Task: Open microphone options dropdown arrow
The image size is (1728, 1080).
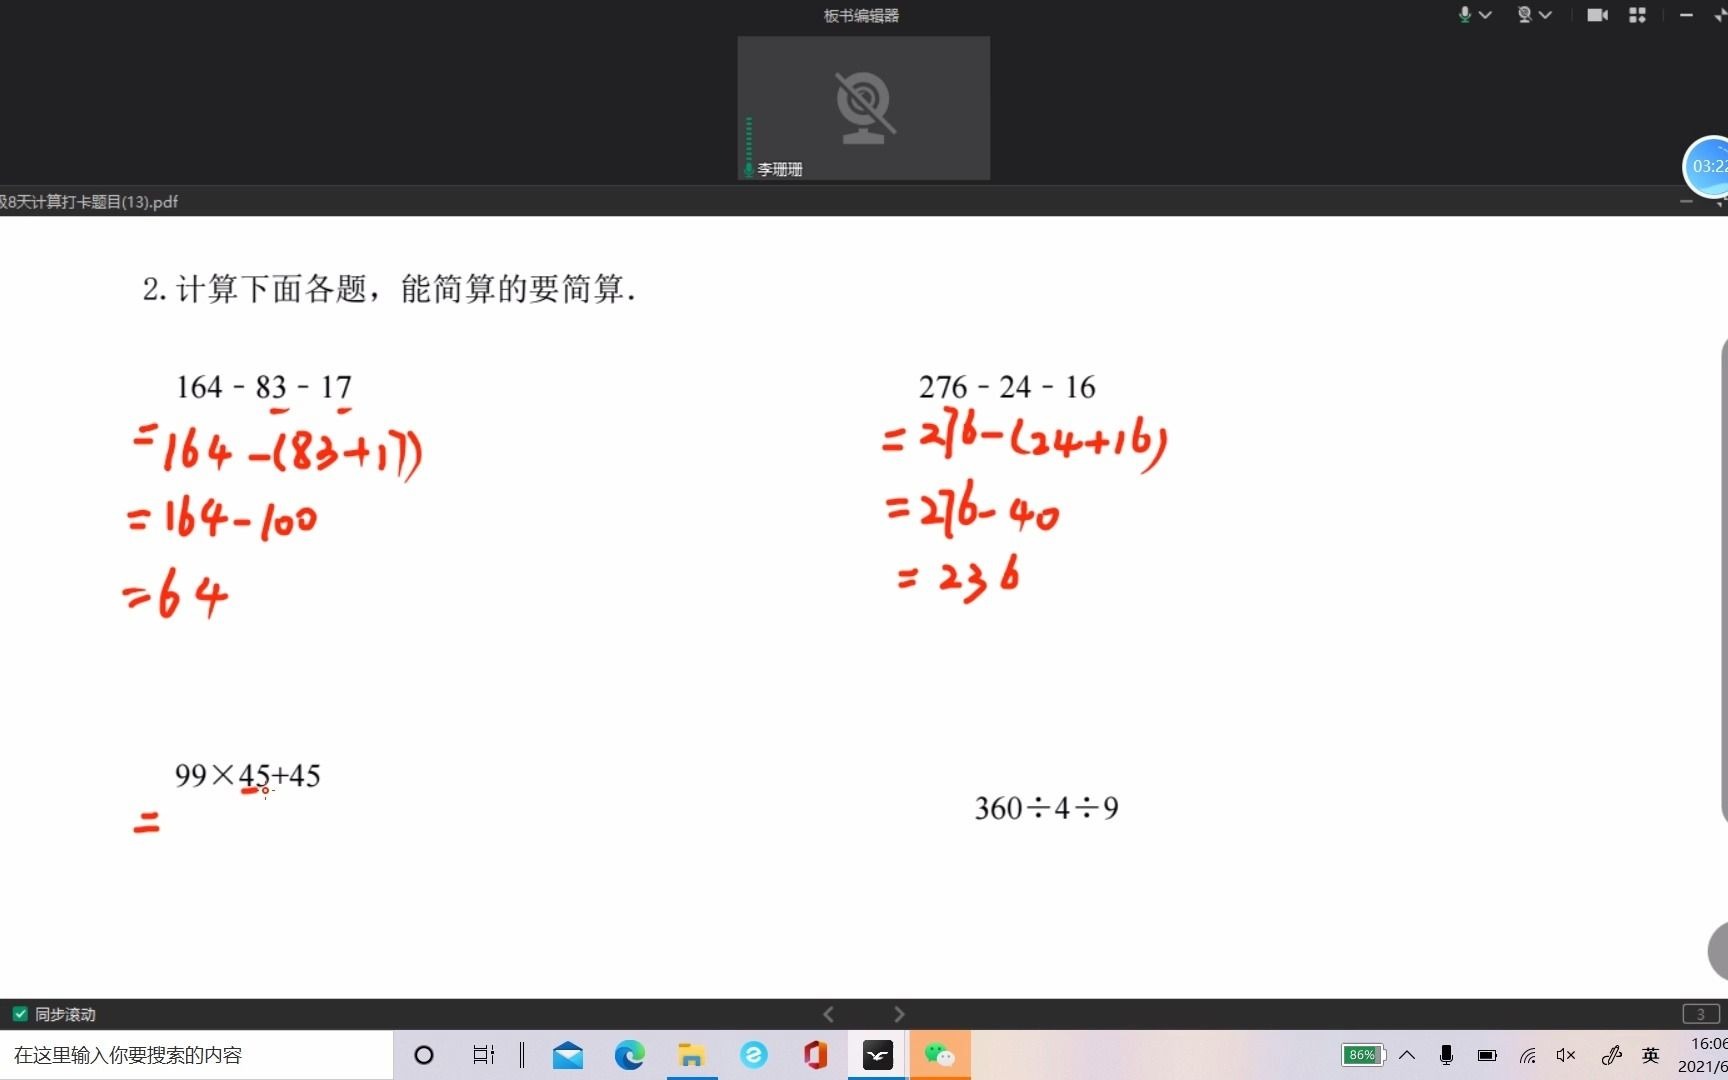Action: coord(1485,15)
